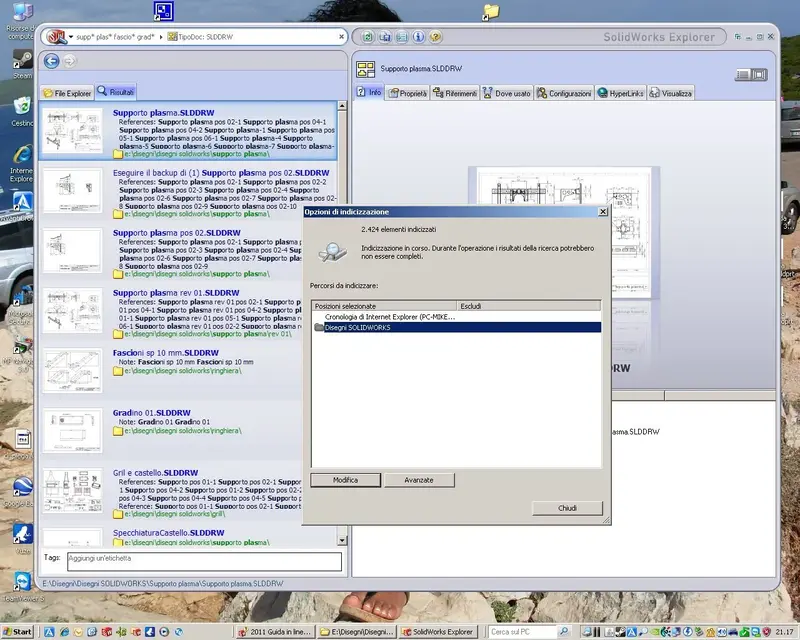Screen dimensions: 800x640
Task: Open the folder shortcut on the desktop top
Action: coord(491,12)
